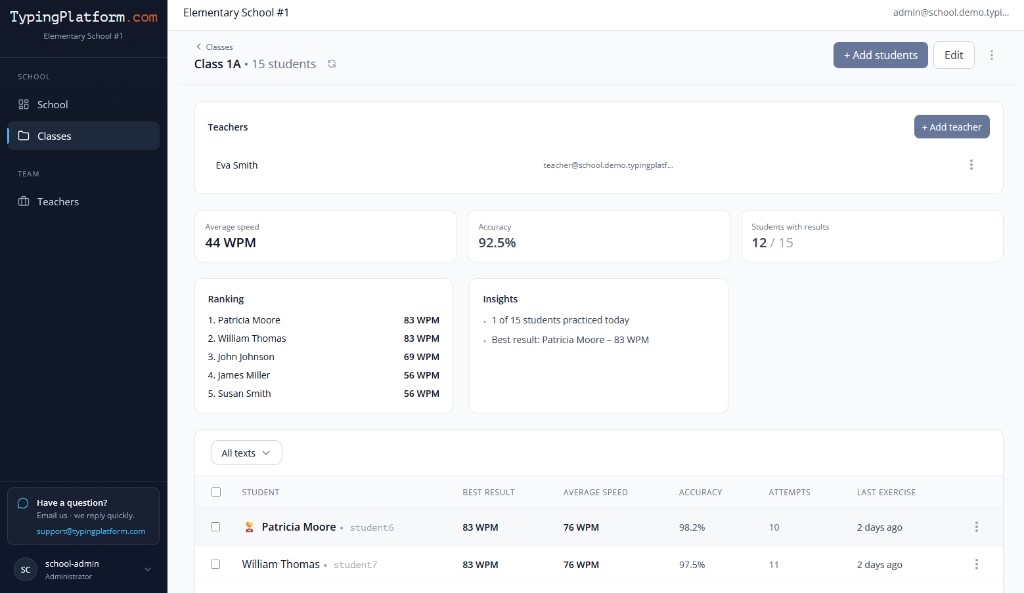Screen dimensions: 1024x593
Task: Toggle the select-all students checkbox in table header
Action: 216,492
